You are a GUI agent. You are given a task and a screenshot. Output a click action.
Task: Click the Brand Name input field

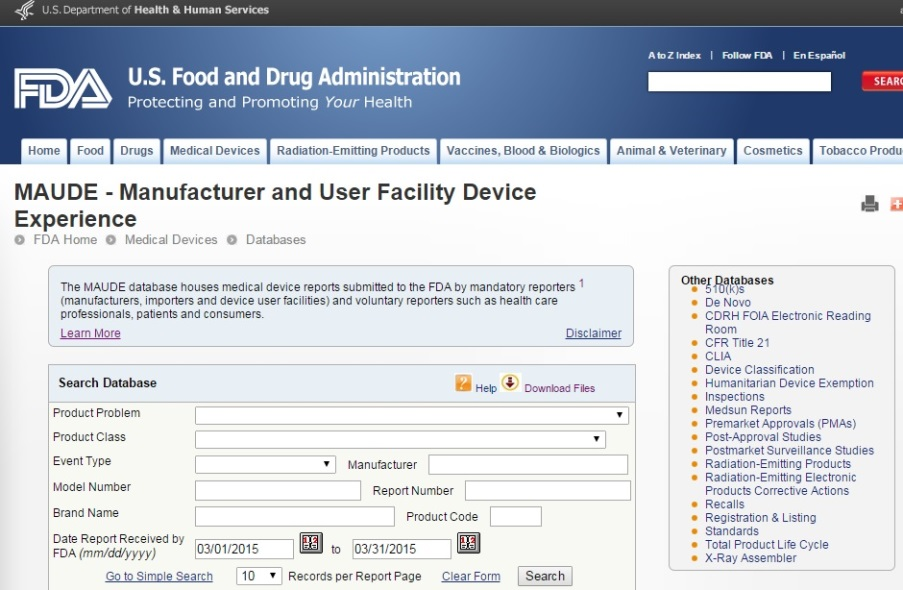coord(295,516)
